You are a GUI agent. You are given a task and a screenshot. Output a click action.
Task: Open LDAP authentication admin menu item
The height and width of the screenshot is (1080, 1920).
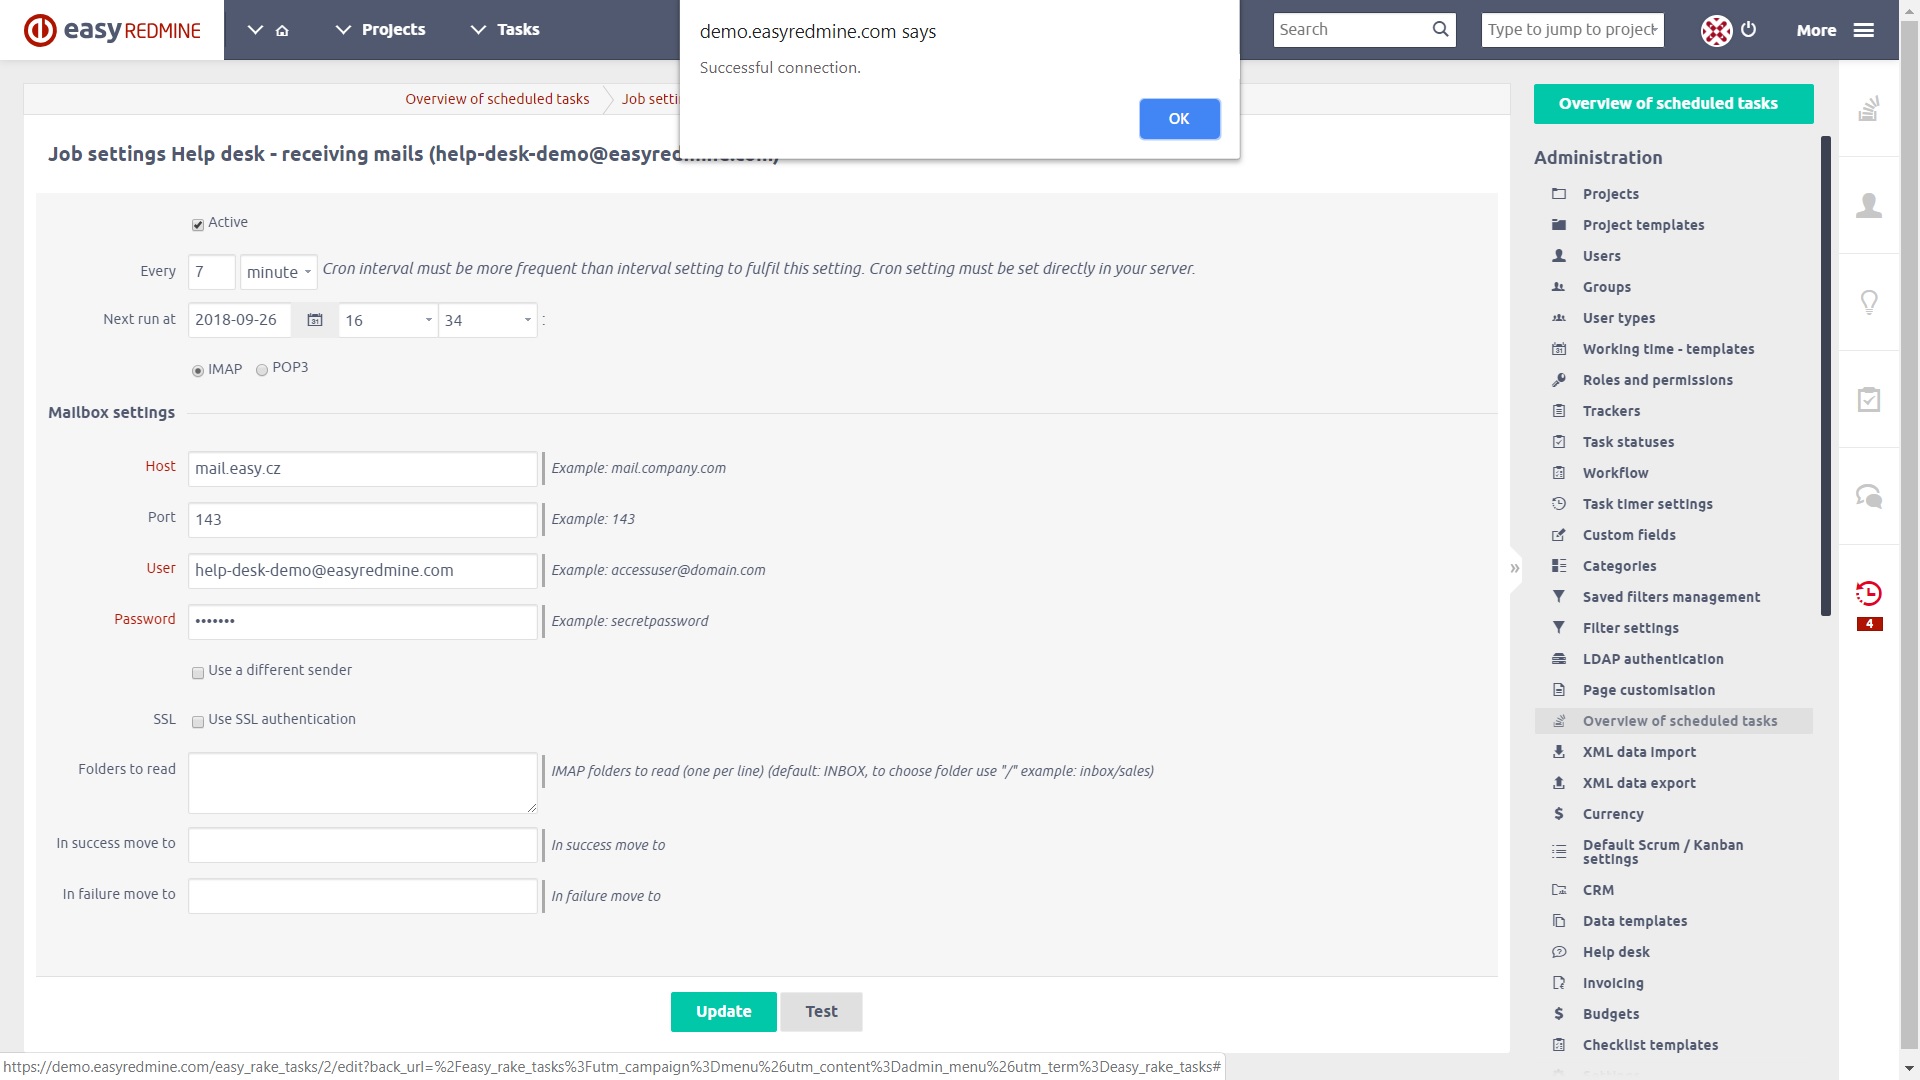pyautogui.click(x=1652, y=659)
